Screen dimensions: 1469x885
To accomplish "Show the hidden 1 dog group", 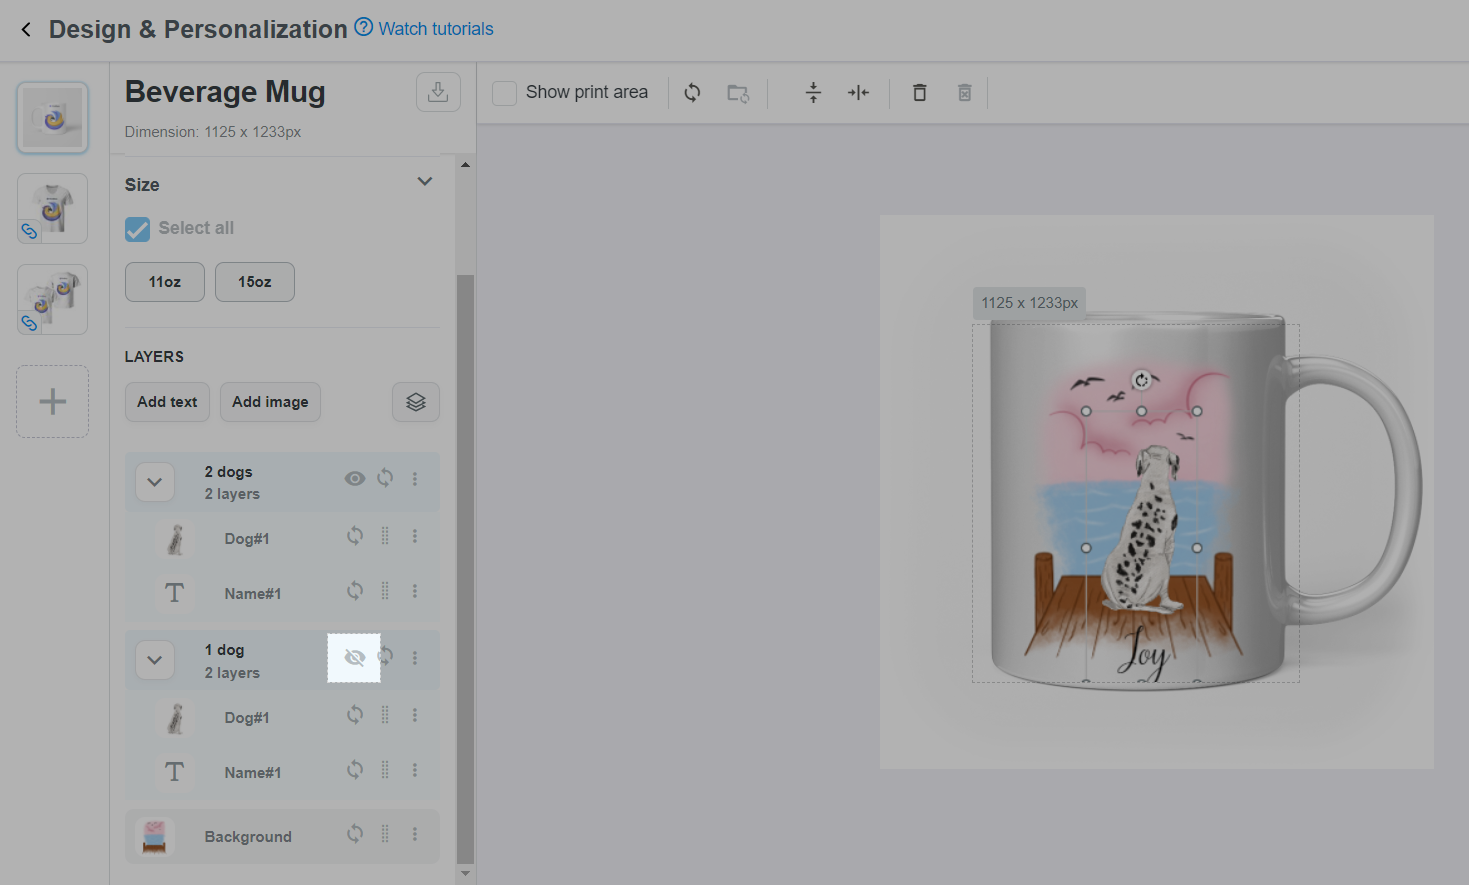I will [354, 658].
